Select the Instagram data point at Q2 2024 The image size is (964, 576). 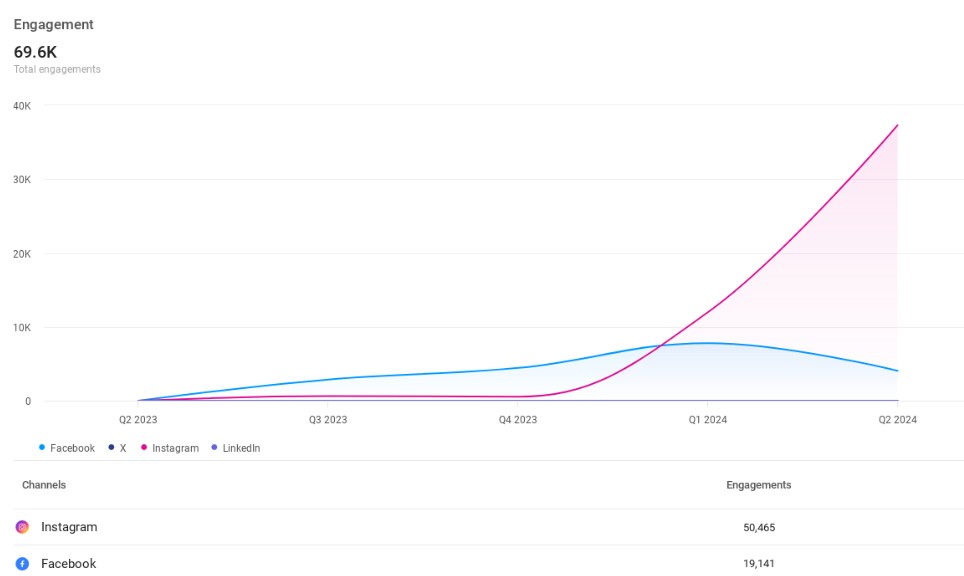click(x=897, y=125)
